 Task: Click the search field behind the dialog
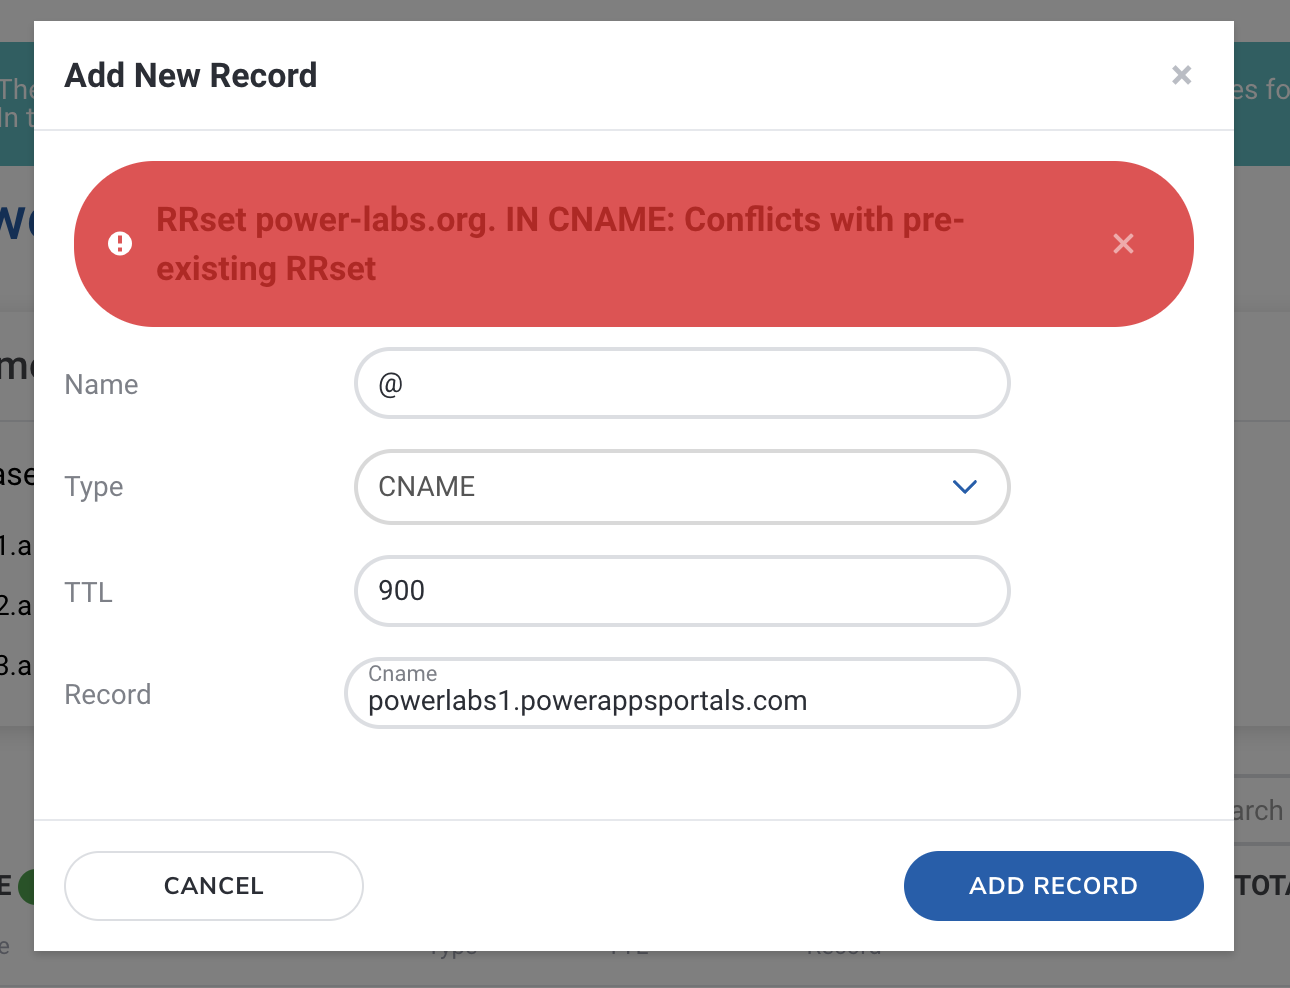(1262, 810)
